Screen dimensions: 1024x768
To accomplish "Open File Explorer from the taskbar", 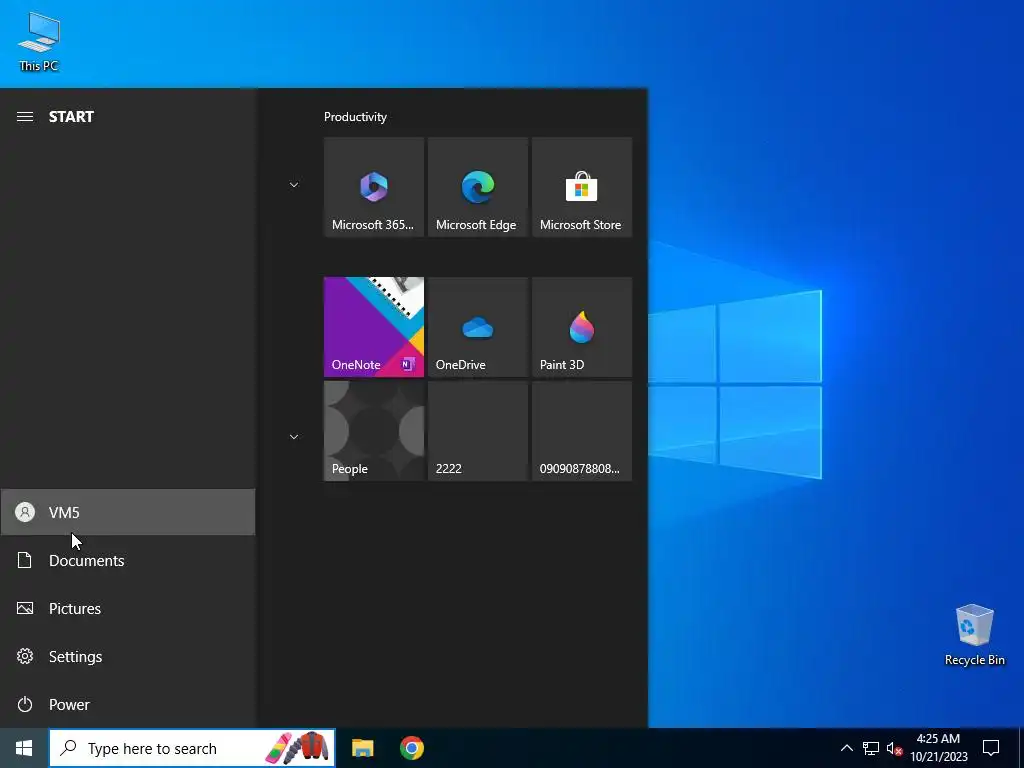I will coord(362,748).
